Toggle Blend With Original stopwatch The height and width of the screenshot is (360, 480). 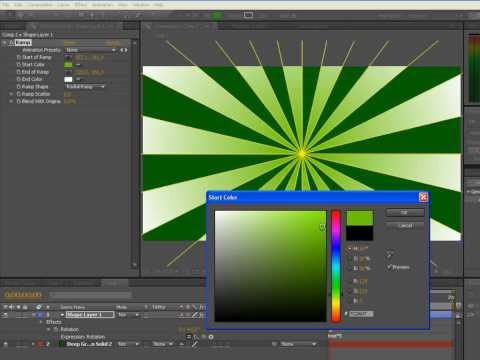pyautogui.click(x=19, y=101)
